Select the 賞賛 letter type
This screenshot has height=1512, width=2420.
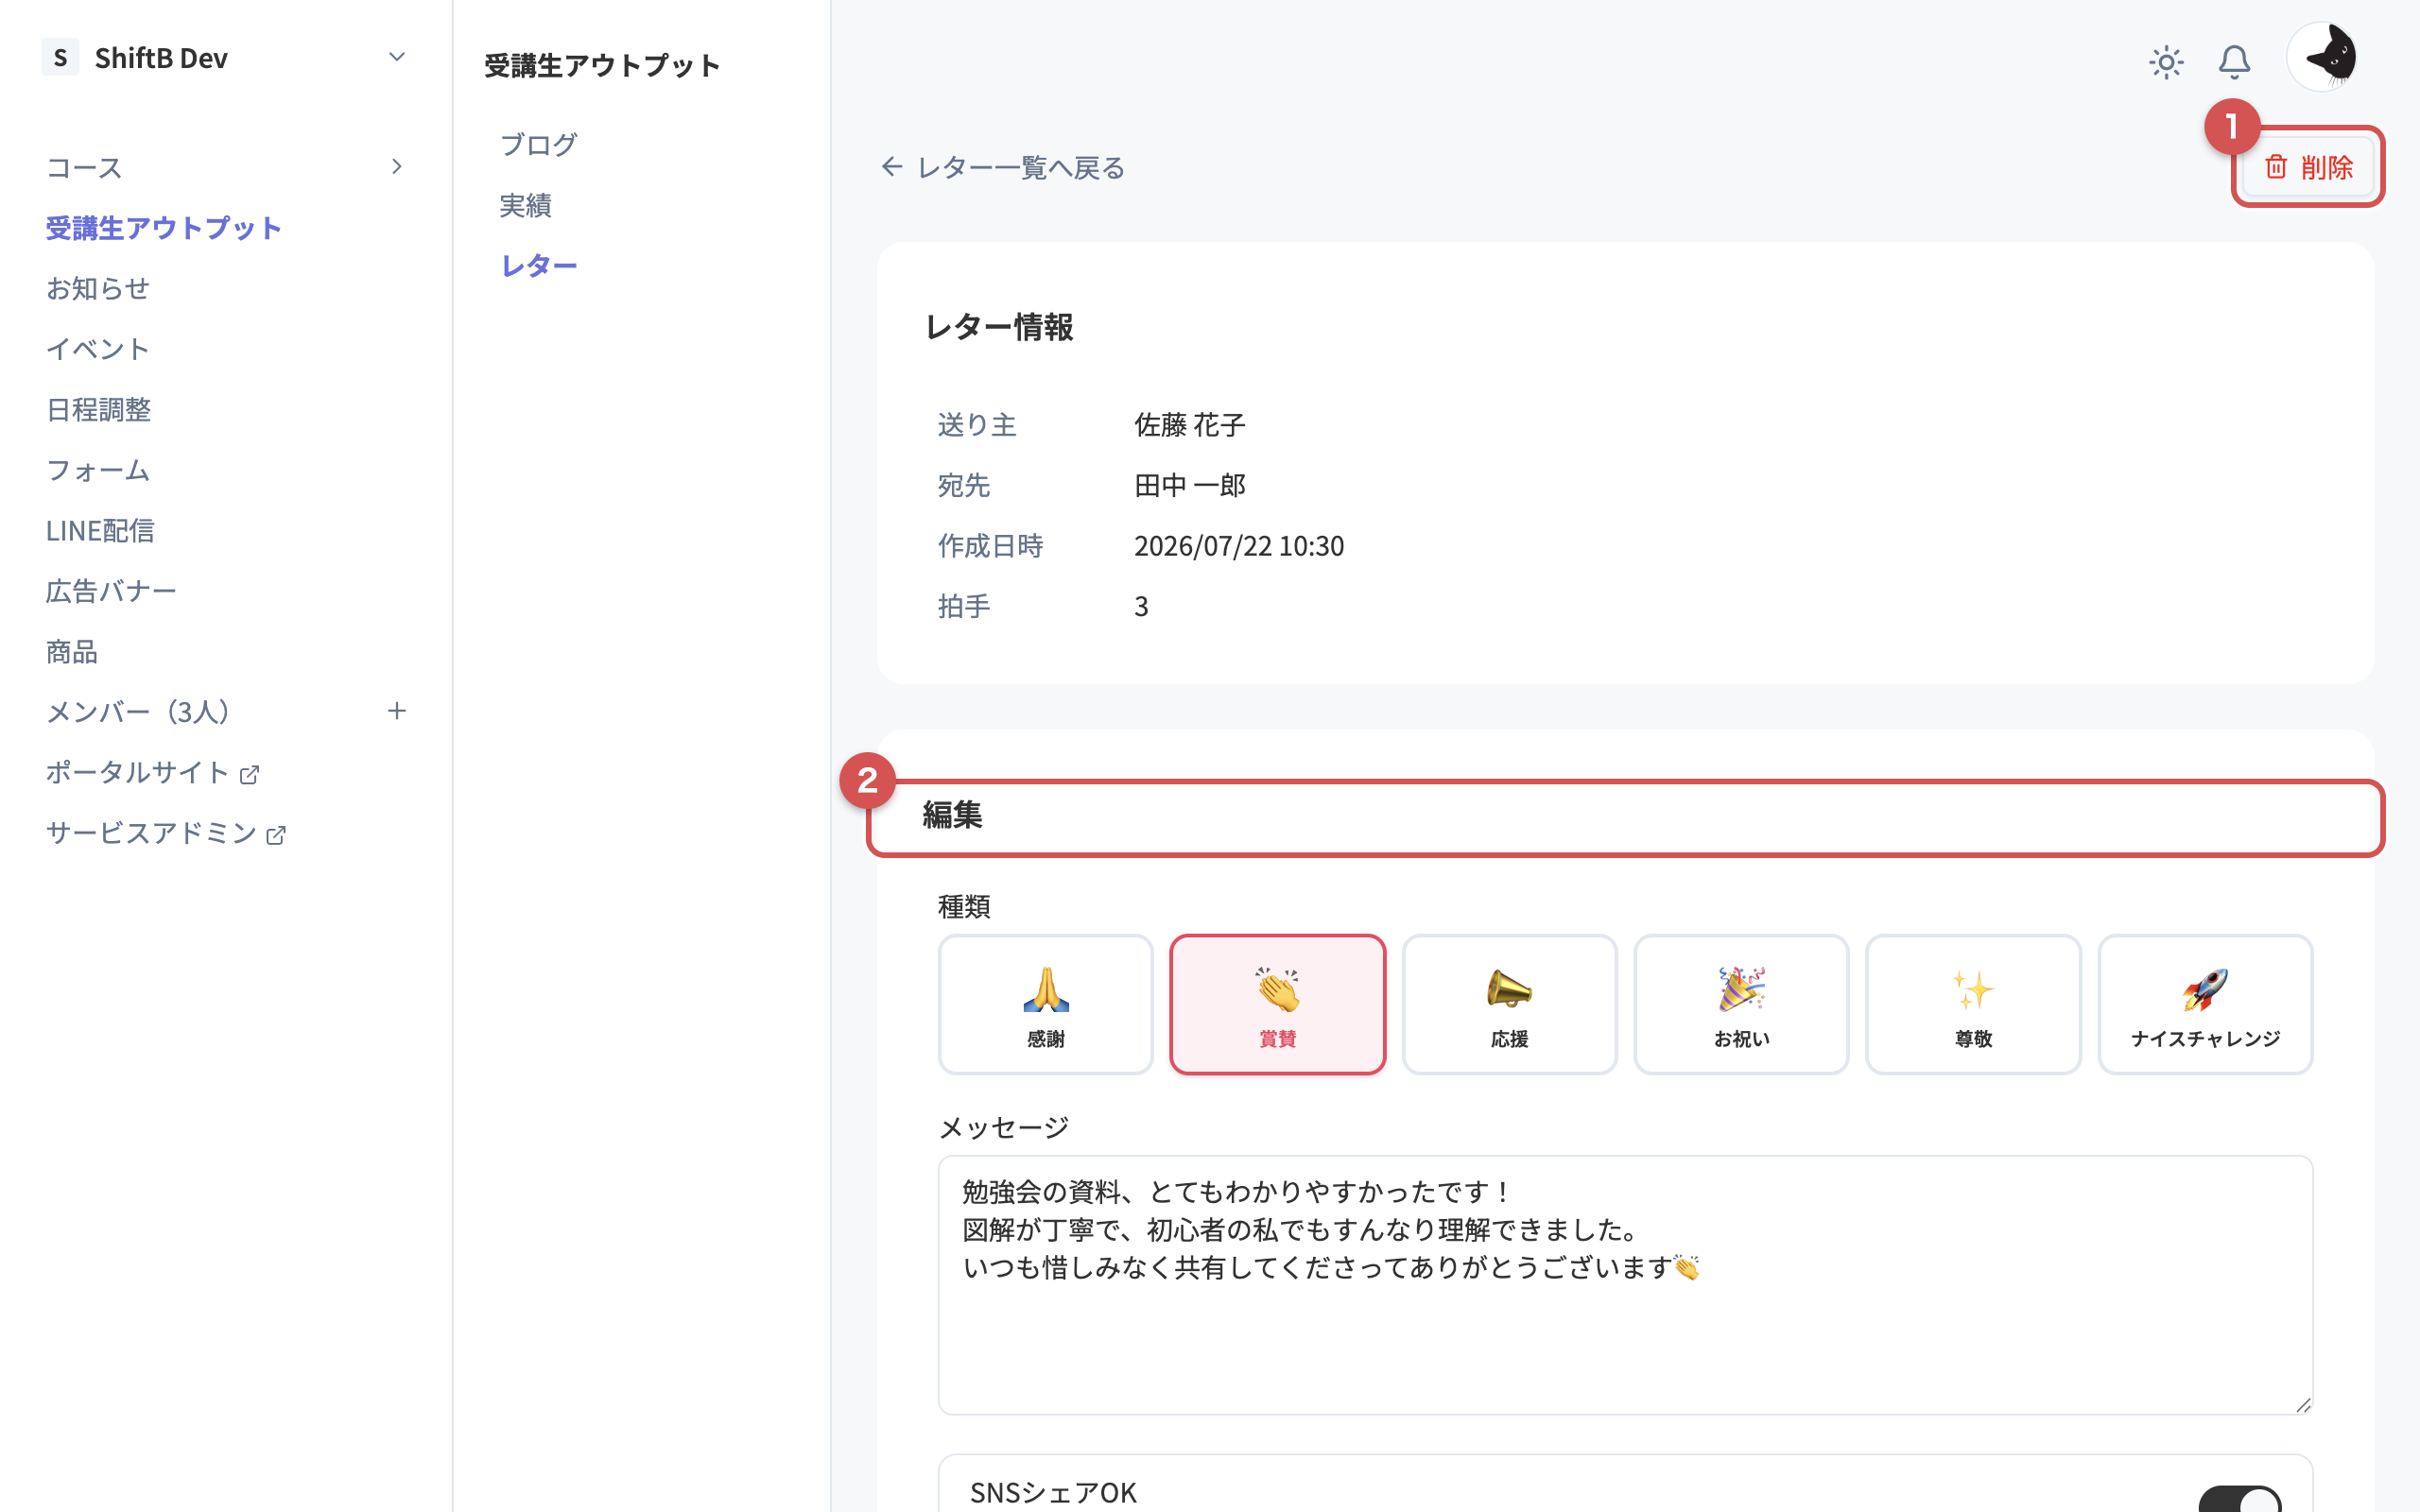coord(1277,1004)
